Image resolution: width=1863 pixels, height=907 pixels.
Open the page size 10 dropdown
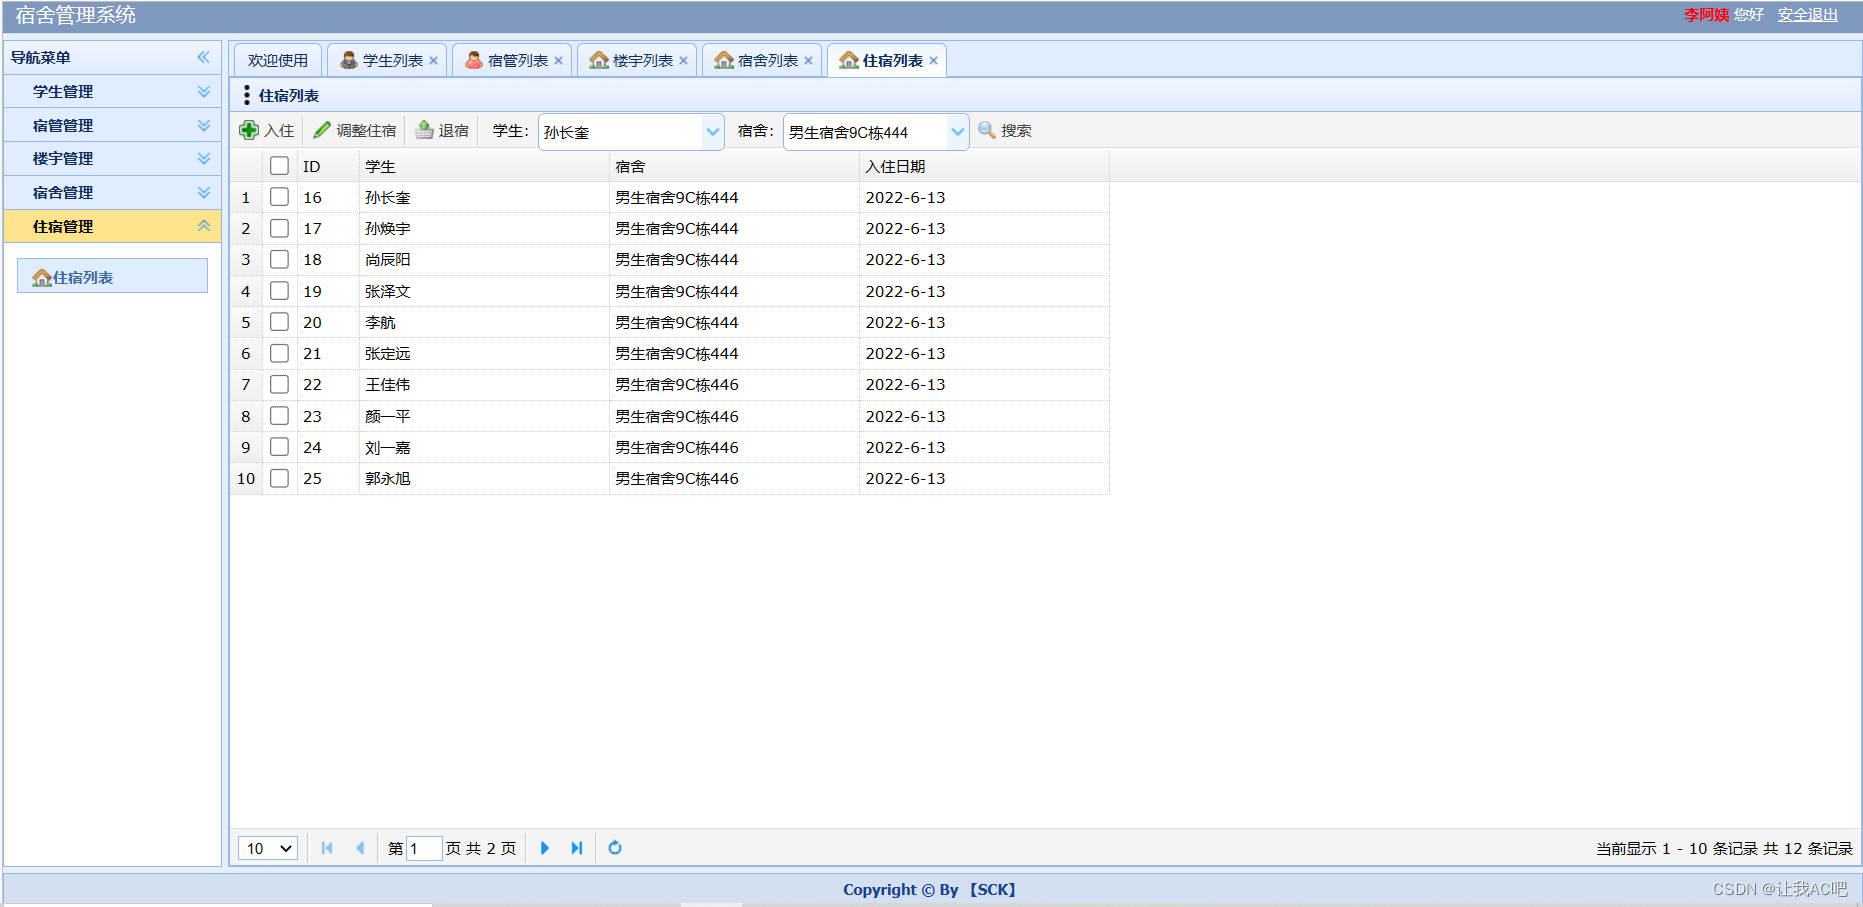pyautogui.click(x=268, y=848)
